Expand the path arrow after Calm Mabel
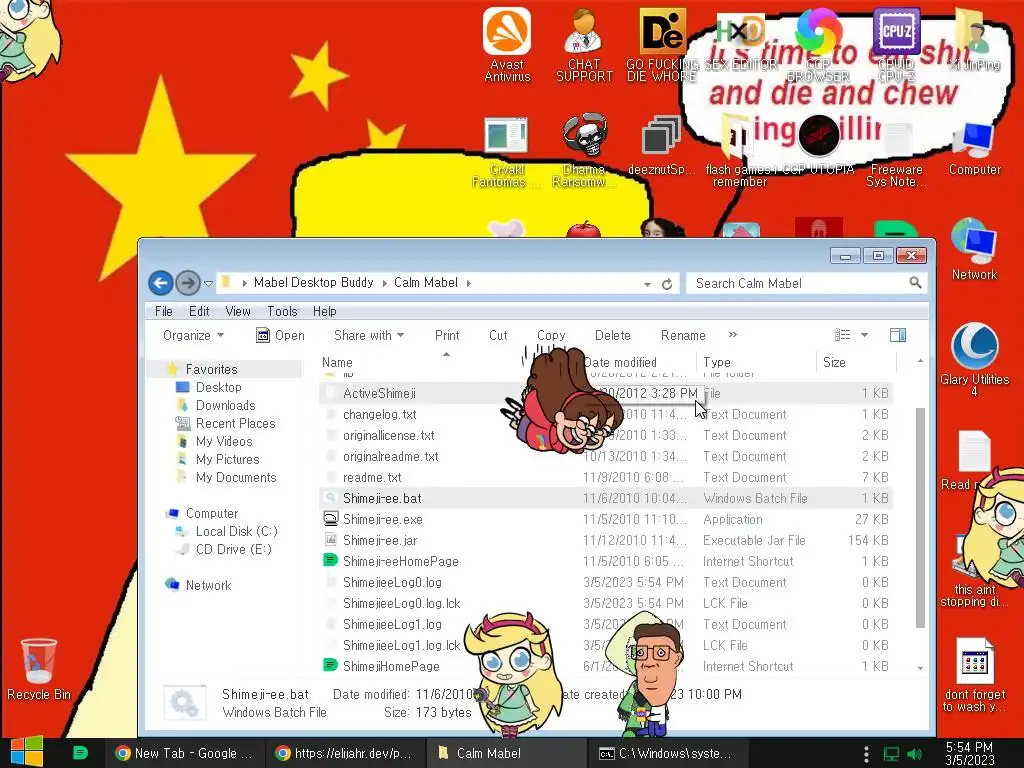 (x=468, y=283)
